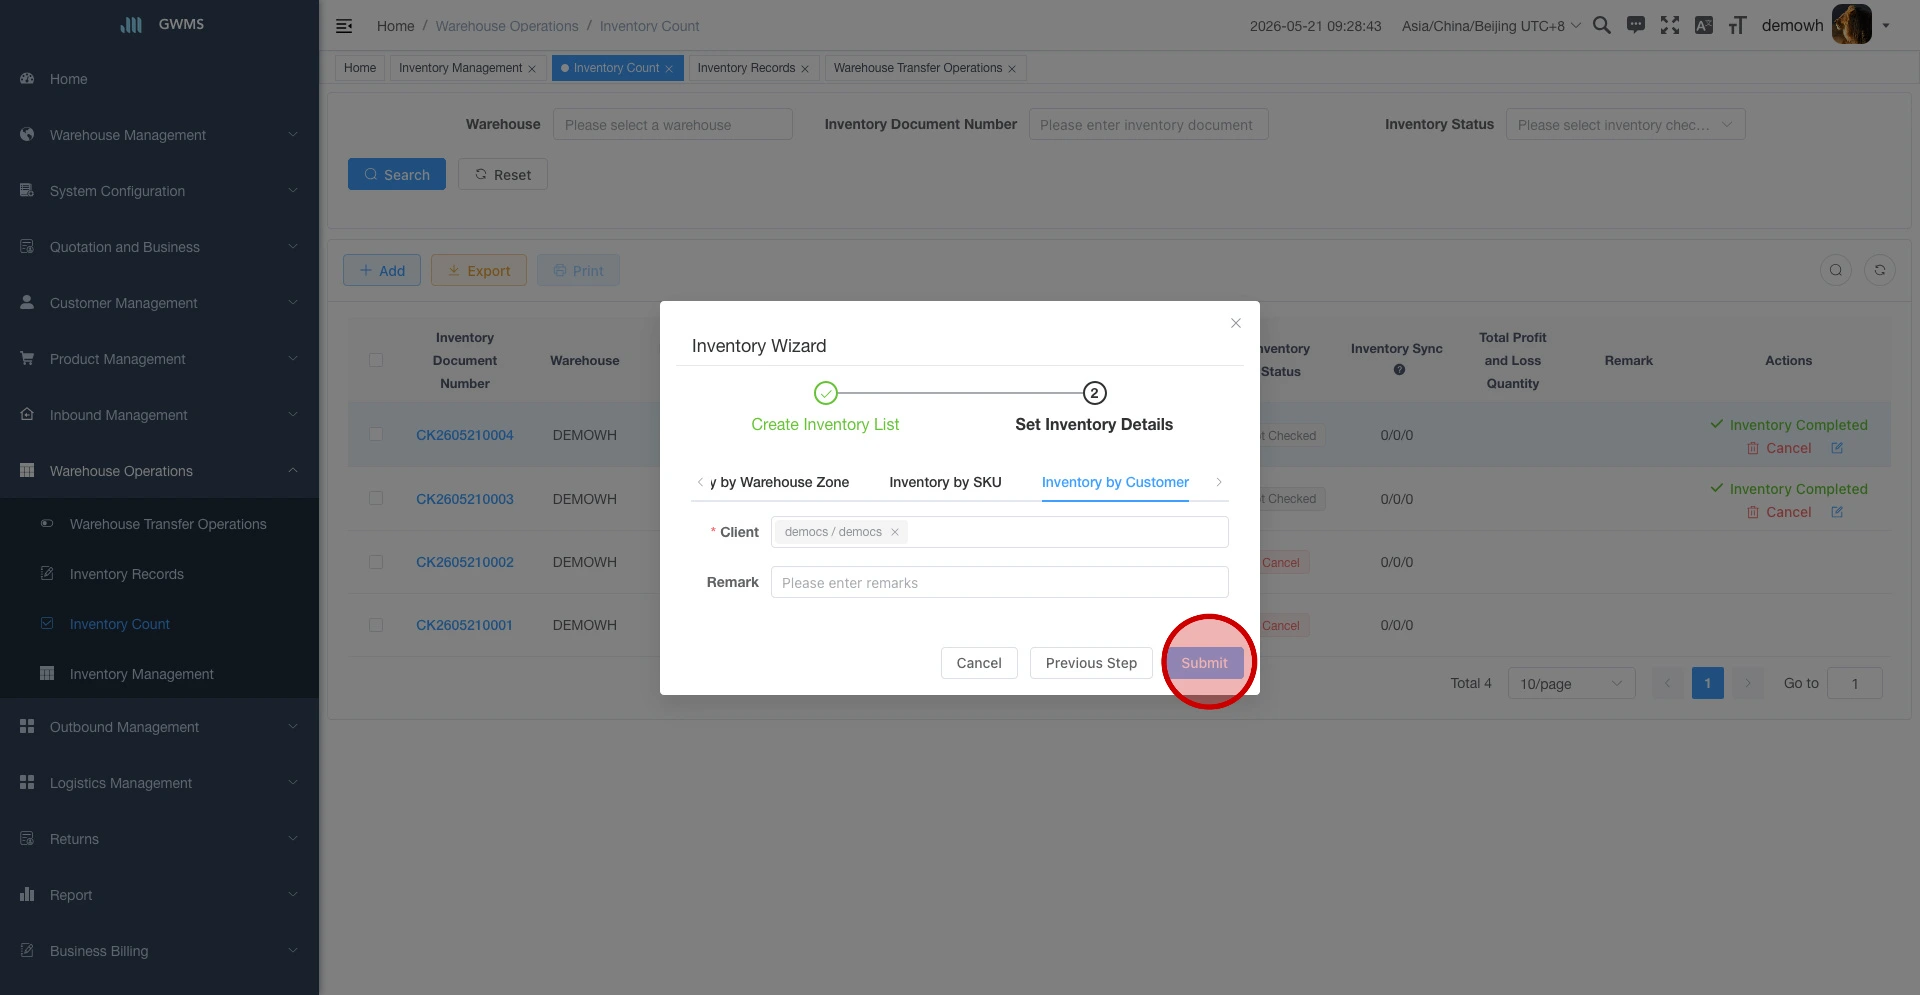The image size is (1920, 995).
Task: Expand Customer Management menu
Action: pos(159,303)
